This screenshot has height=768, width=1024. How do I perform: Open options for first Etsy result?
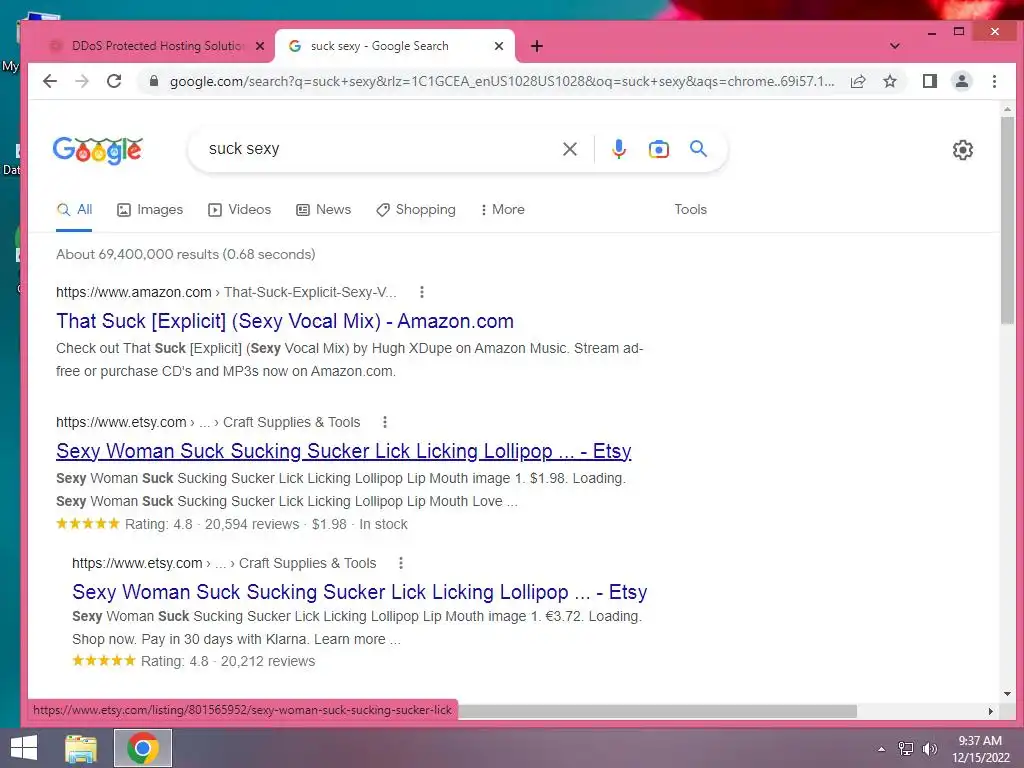[x=385, y=422]
